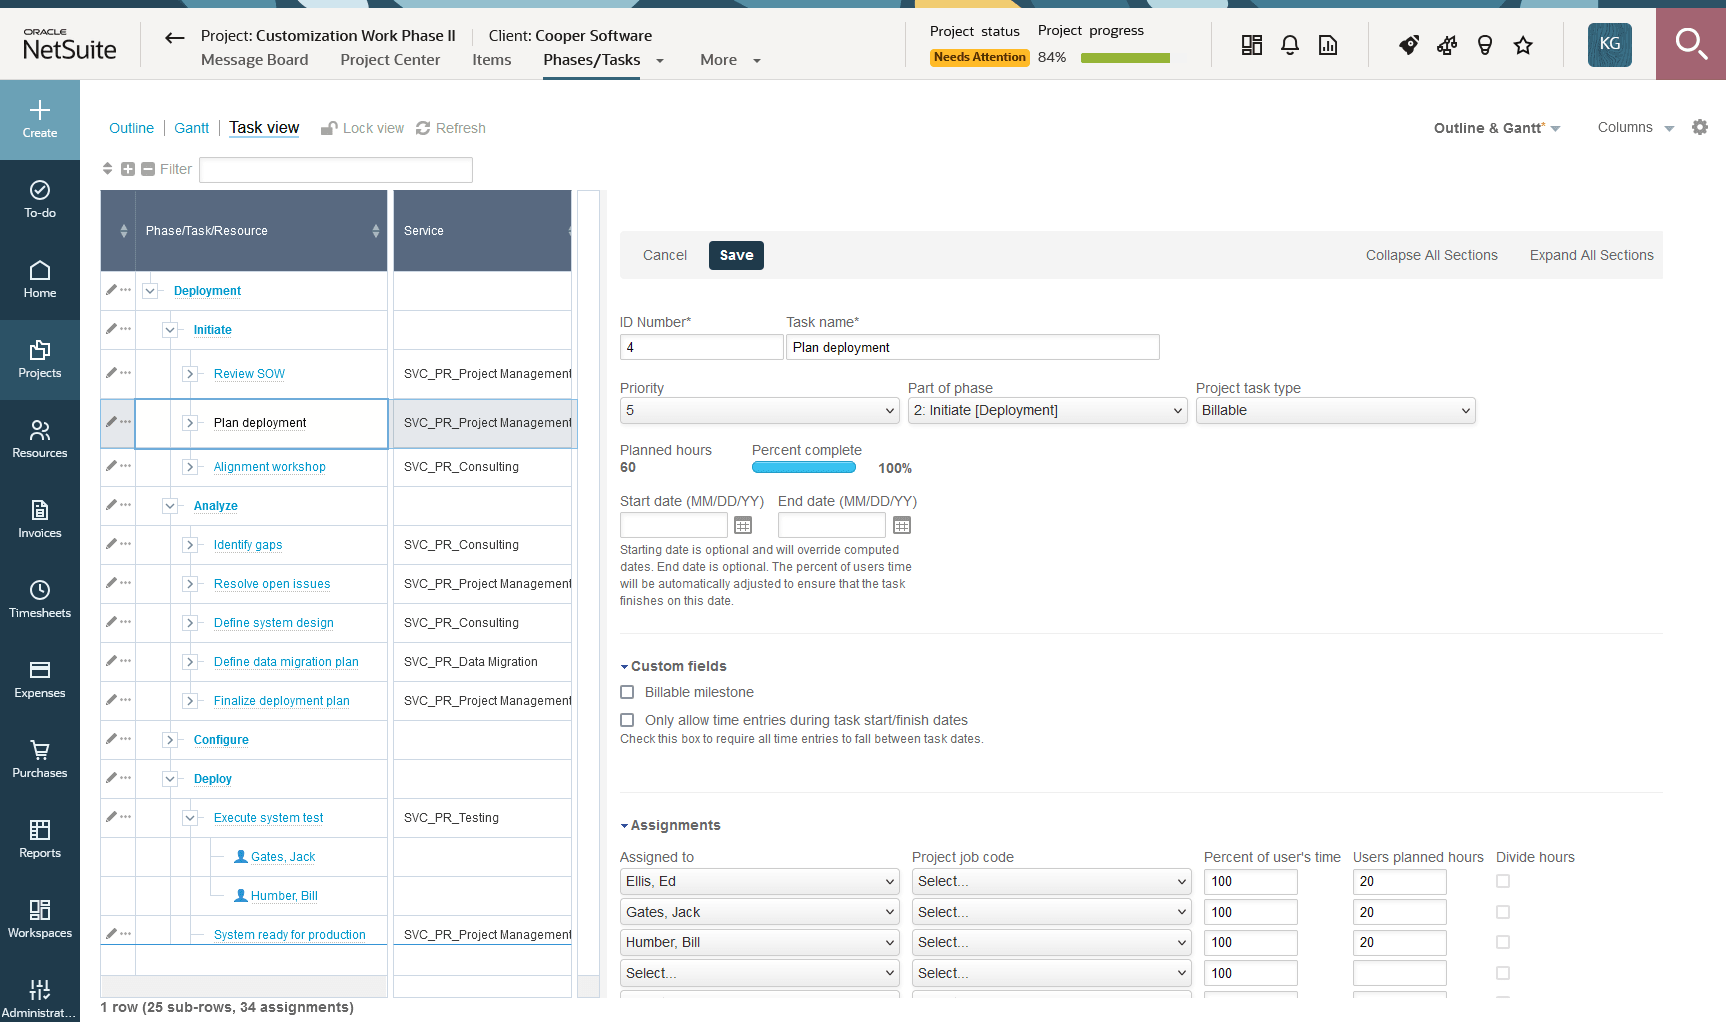Open Reports in the sidebar
This screenshot has width=1726, height=1022.
pos(40,839)
